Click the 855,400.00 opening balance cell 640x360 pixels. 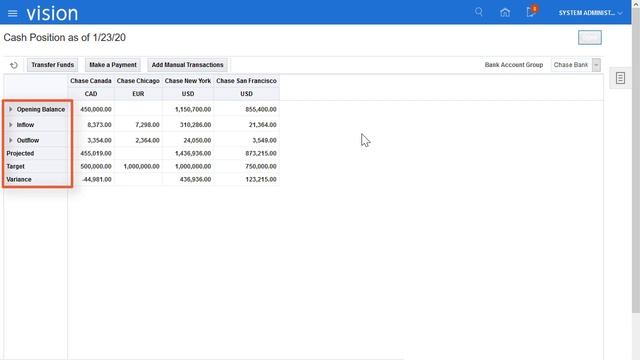point(247,109)
